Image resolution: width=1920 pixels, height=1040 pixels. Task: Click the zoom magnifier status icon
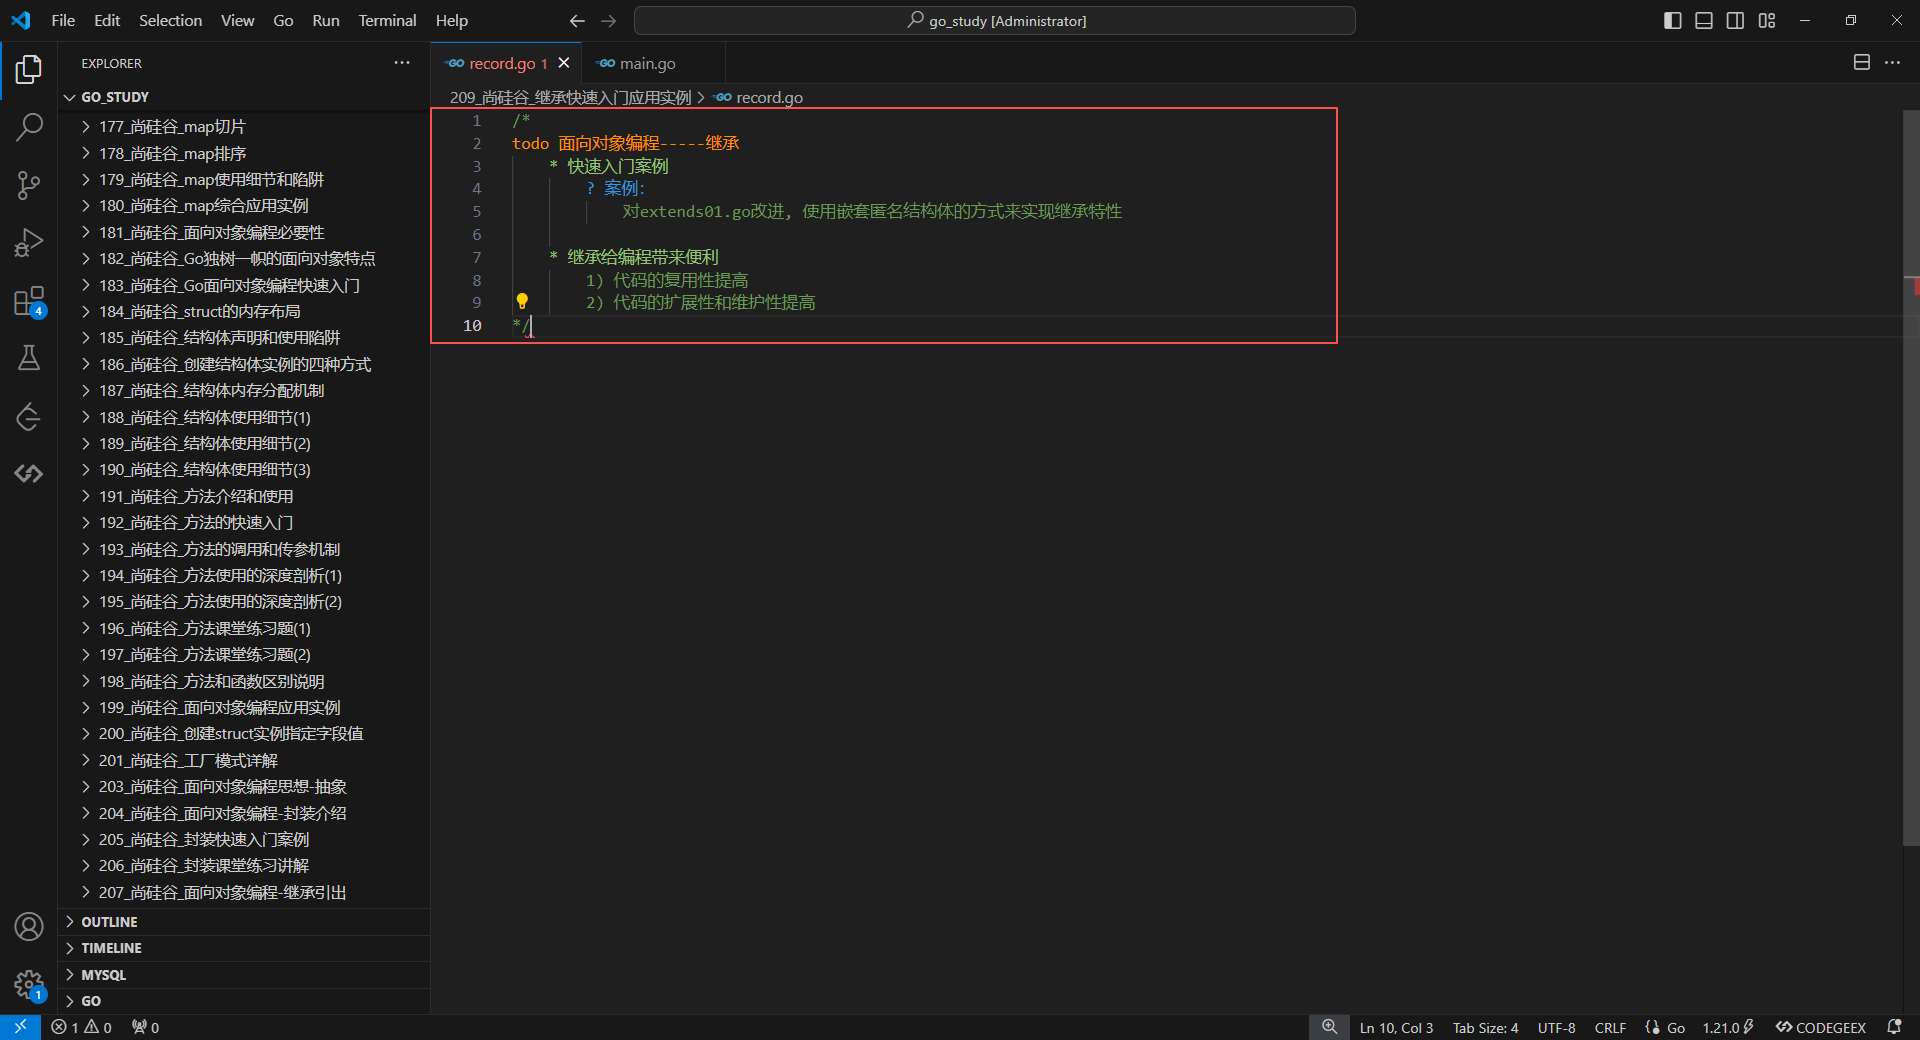coord(1329,1027)
